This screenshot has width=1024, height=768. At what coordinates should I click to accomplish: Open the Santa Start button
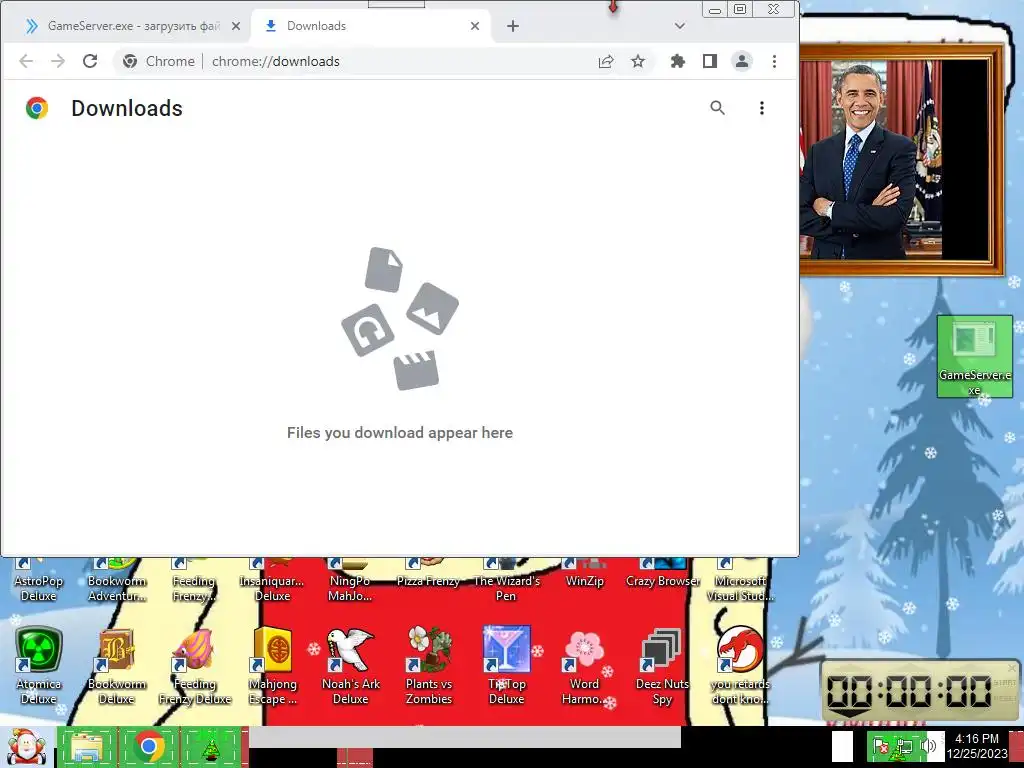coord(26,747)
